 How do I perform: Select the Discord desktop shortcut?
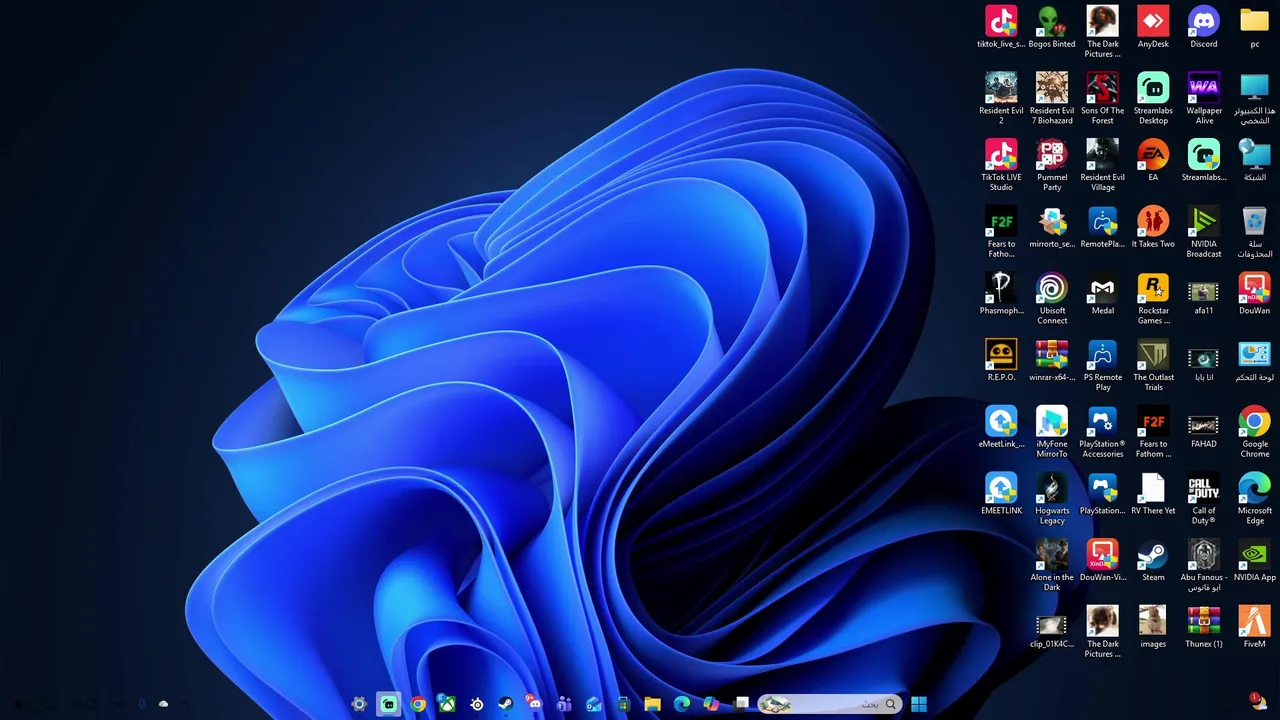pyautogui.click(x=1204, y=28)
